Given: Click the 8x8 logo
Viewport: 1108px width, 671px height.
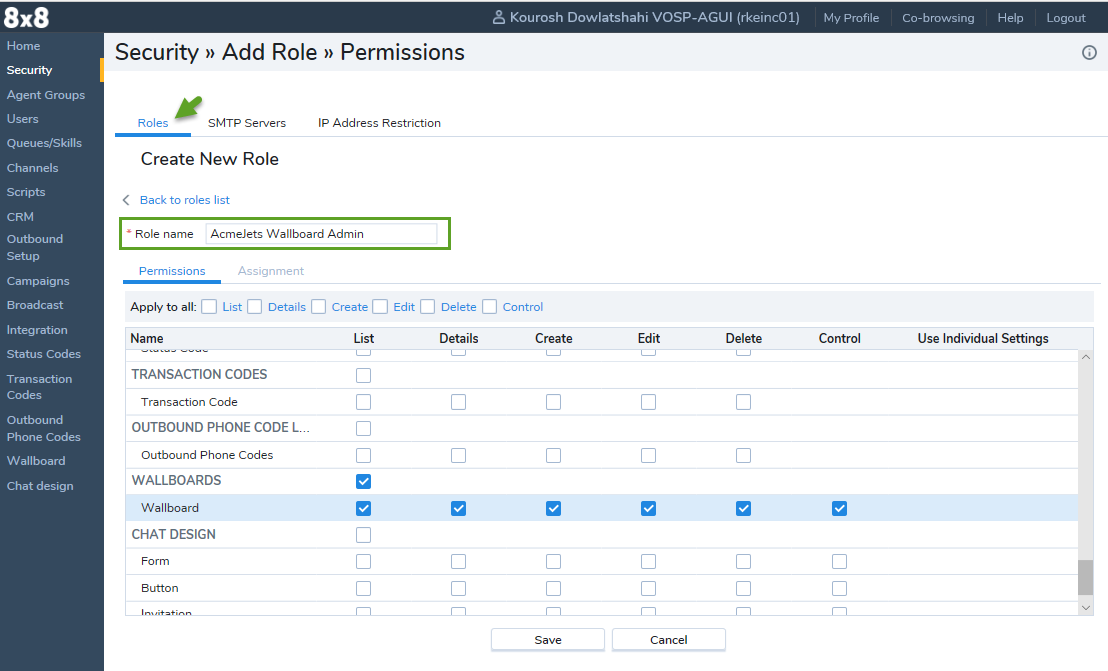Looking at the screenshot, I should coord(26,17).
